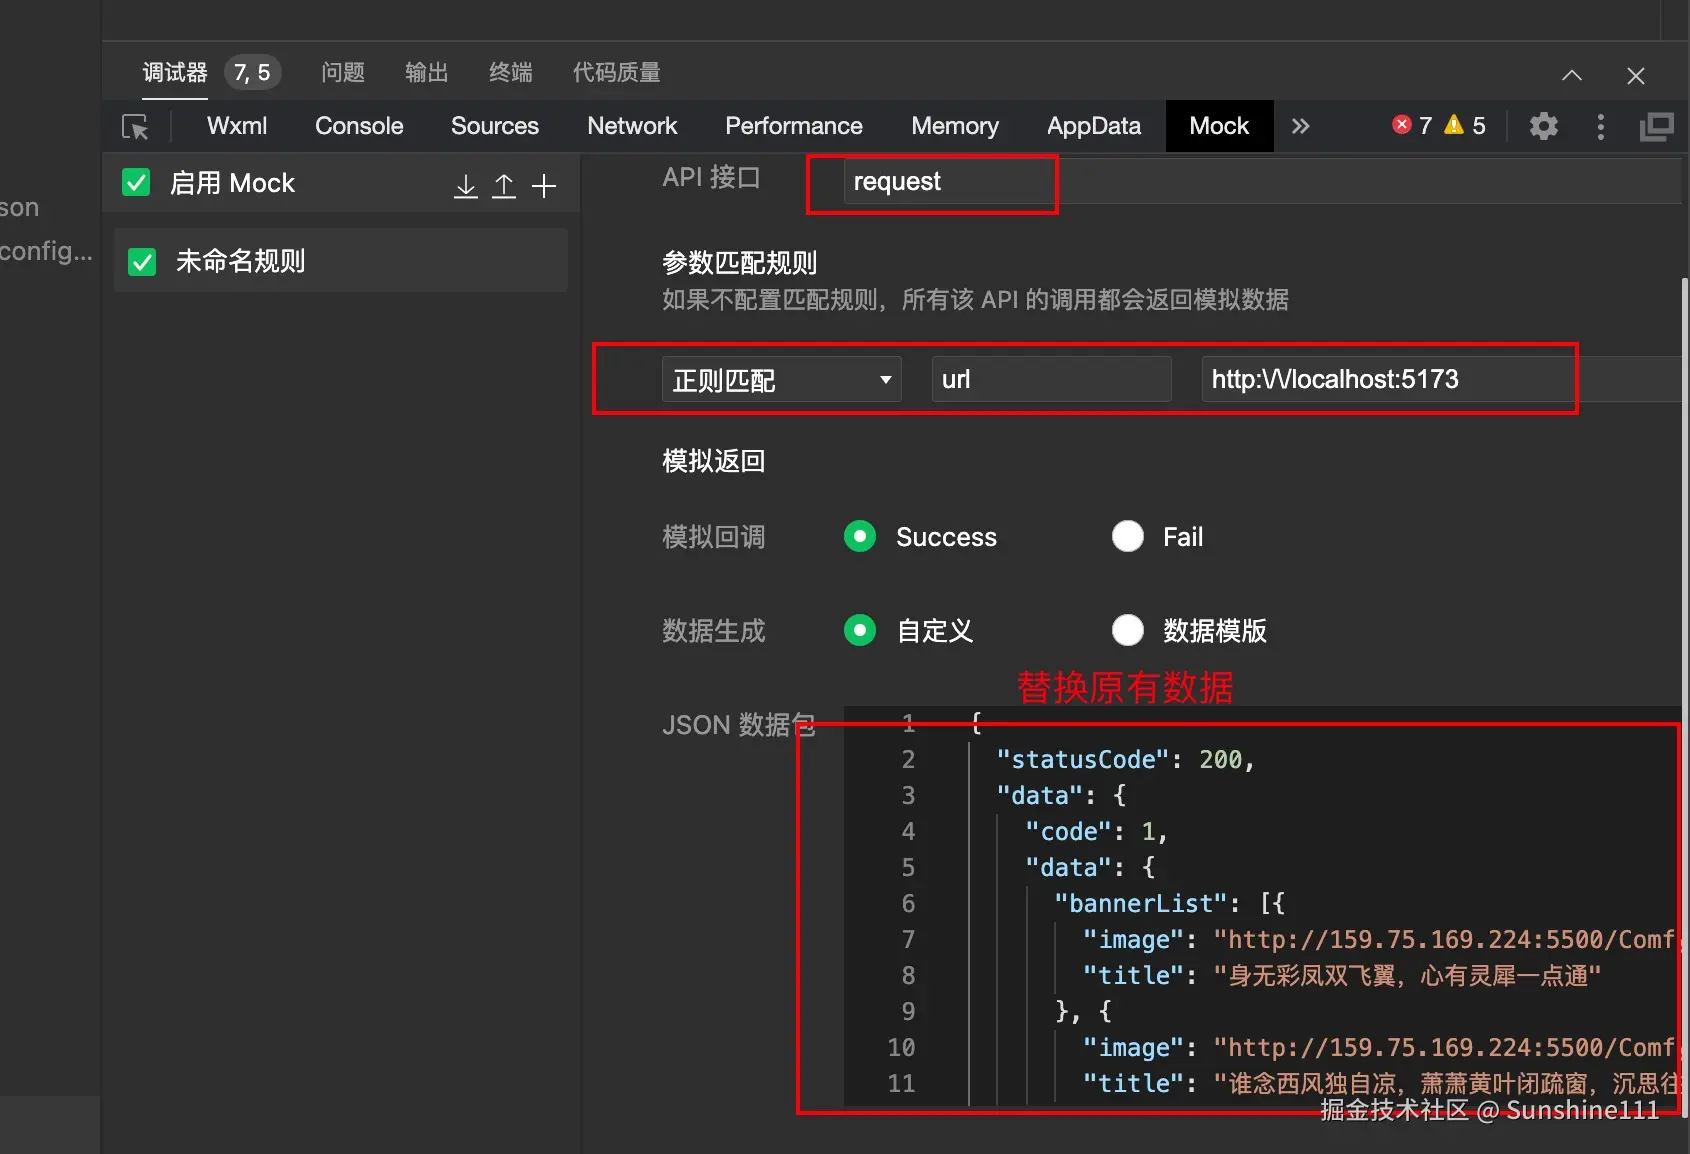Image resolution: width=1690 pixels, height=1154 pixels.
Task: Import mock rules with download arrow icon
Action: pos(466,186)
